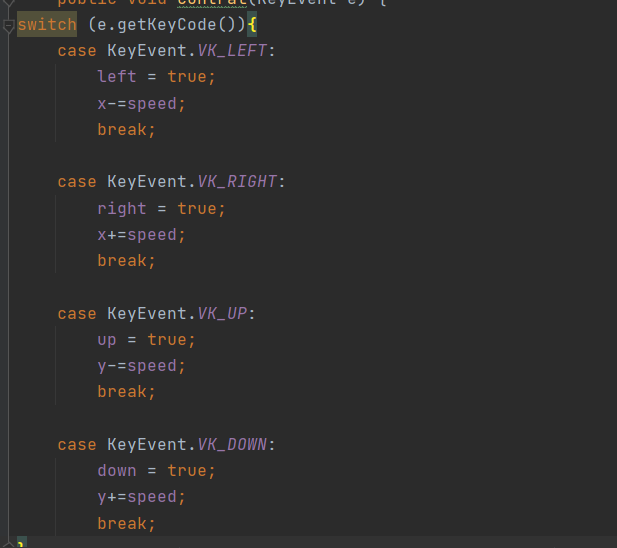This screenshot has height=548, width=617.
Task: Click the y-=speed; statement
Action: [141, 366]
